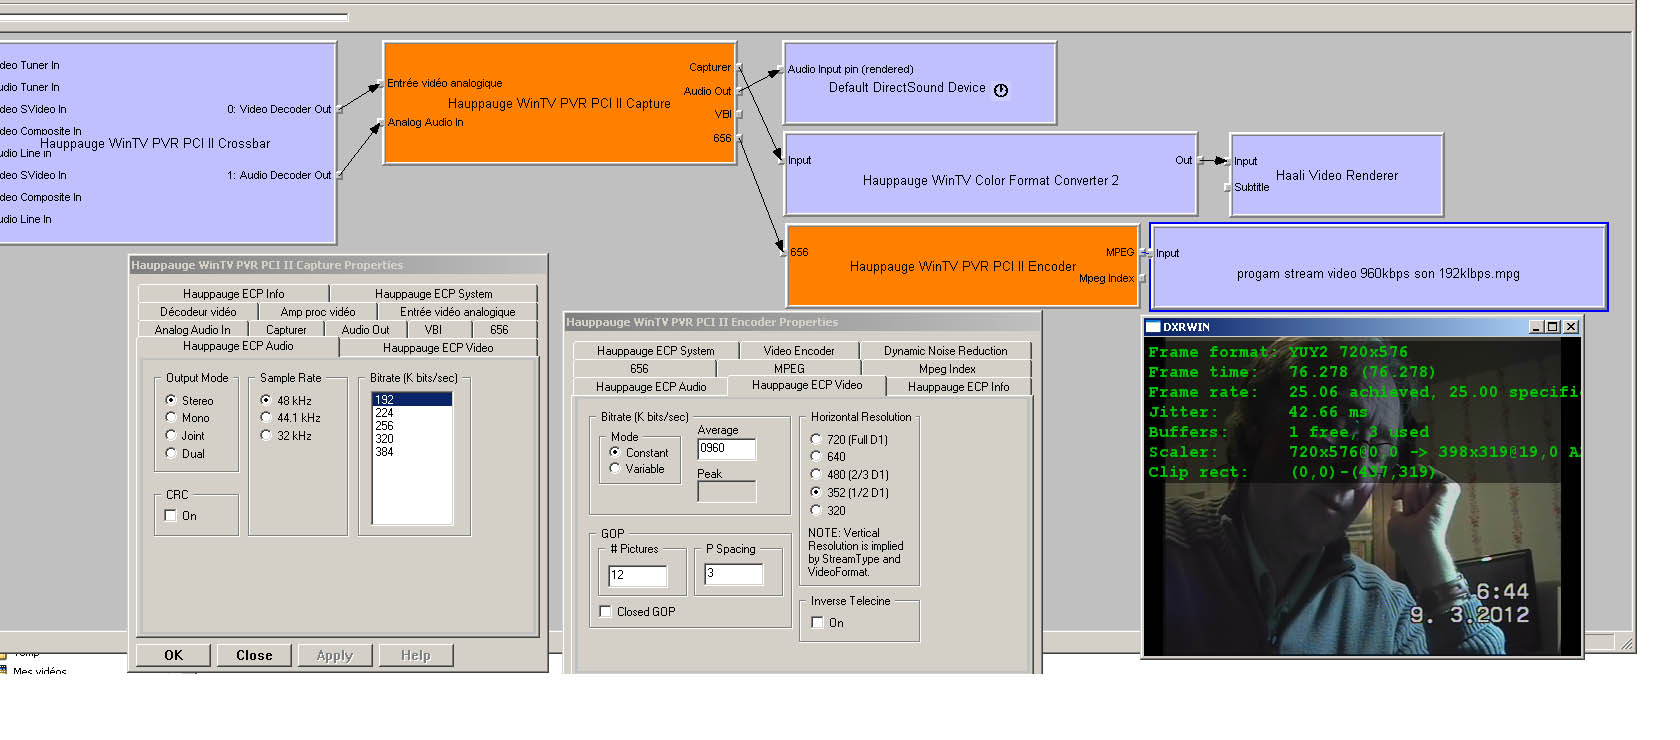Click the reference clock icon on DirectSound Device
This screenshot has height=740, width=1680.
(x=1001, y=90)
